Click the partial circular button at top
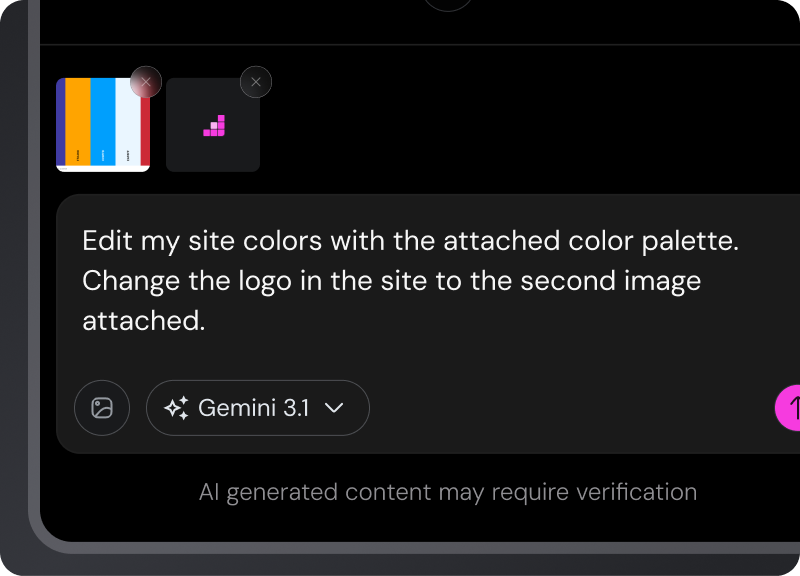The image size is (800, 576). [447, 4]
